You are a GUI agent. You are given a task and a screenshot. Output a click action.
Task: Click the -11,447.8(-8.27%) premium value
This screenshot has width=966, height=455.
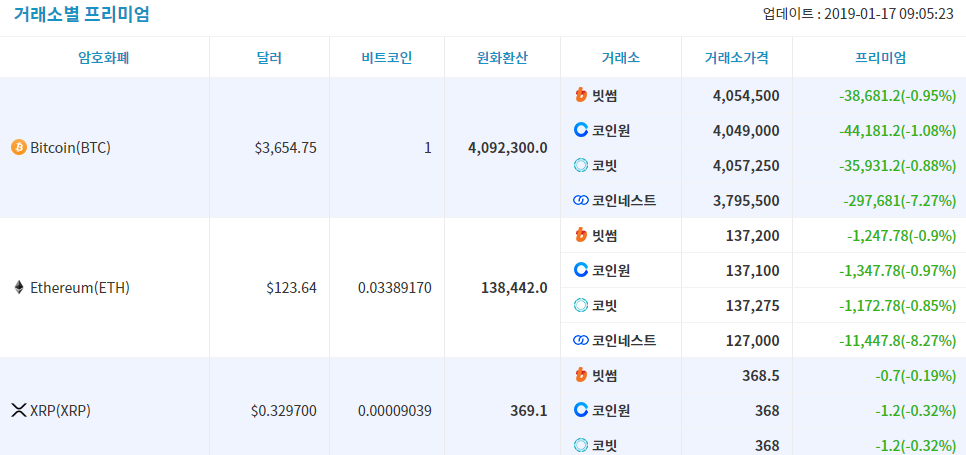(x=898, y=341)
